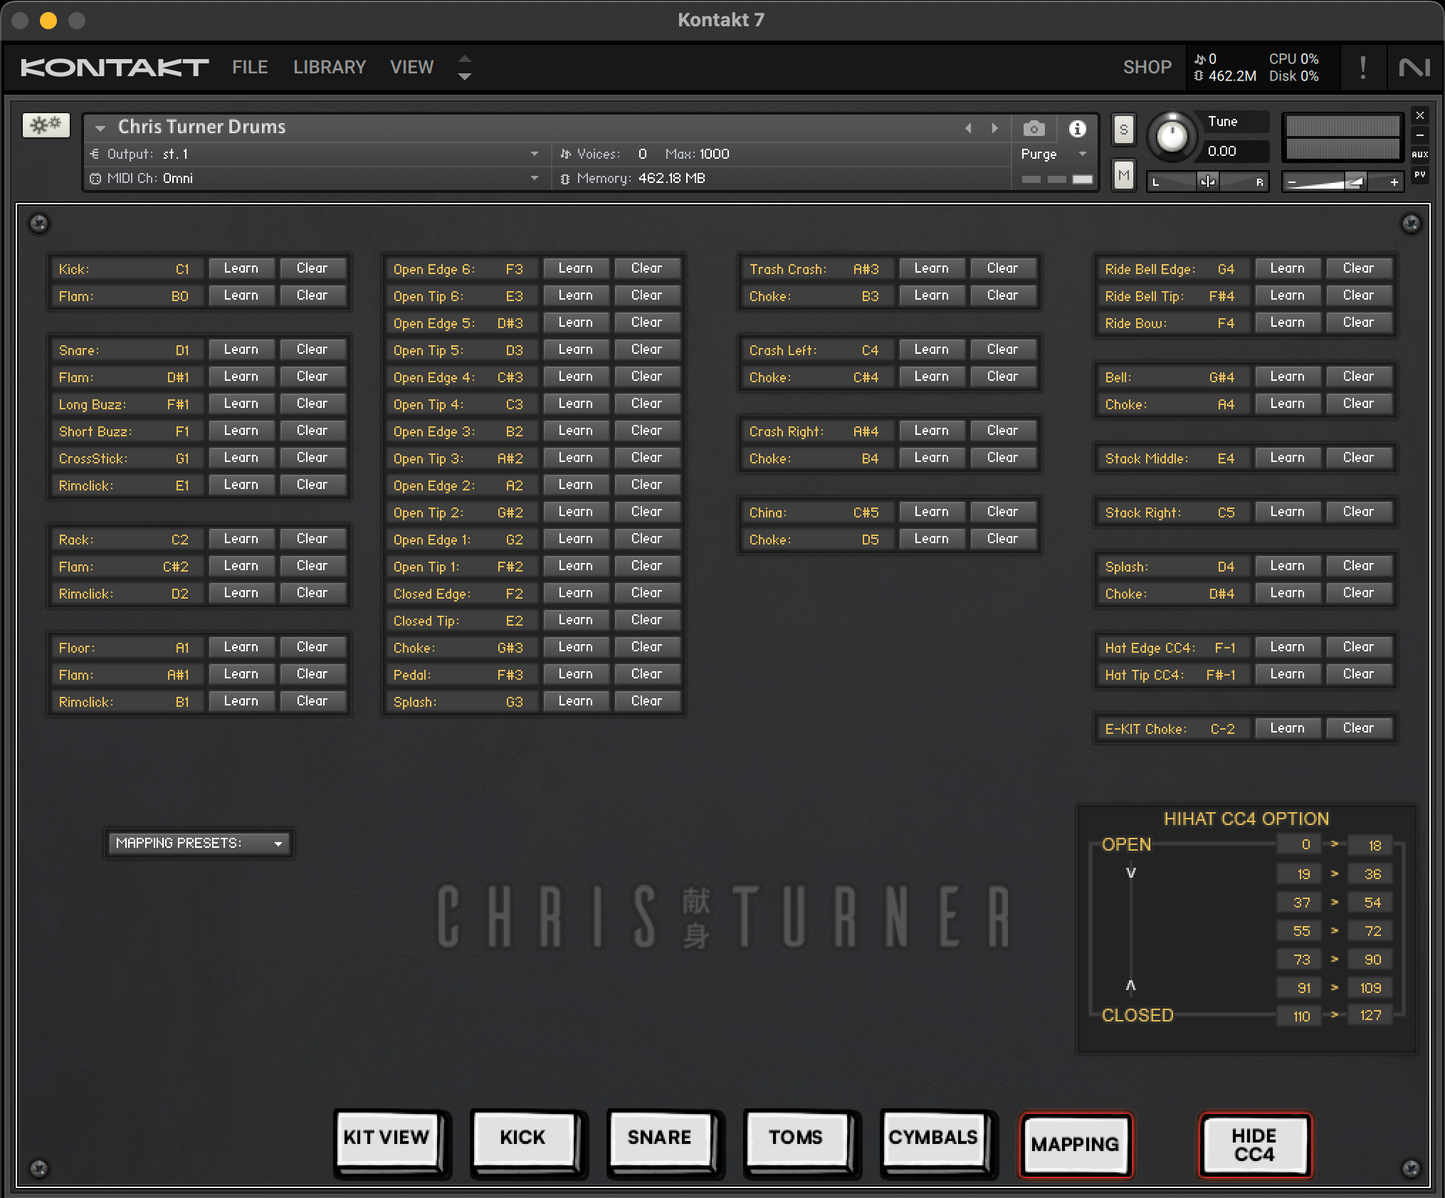Switch to the Cymbals tab

933,1138
